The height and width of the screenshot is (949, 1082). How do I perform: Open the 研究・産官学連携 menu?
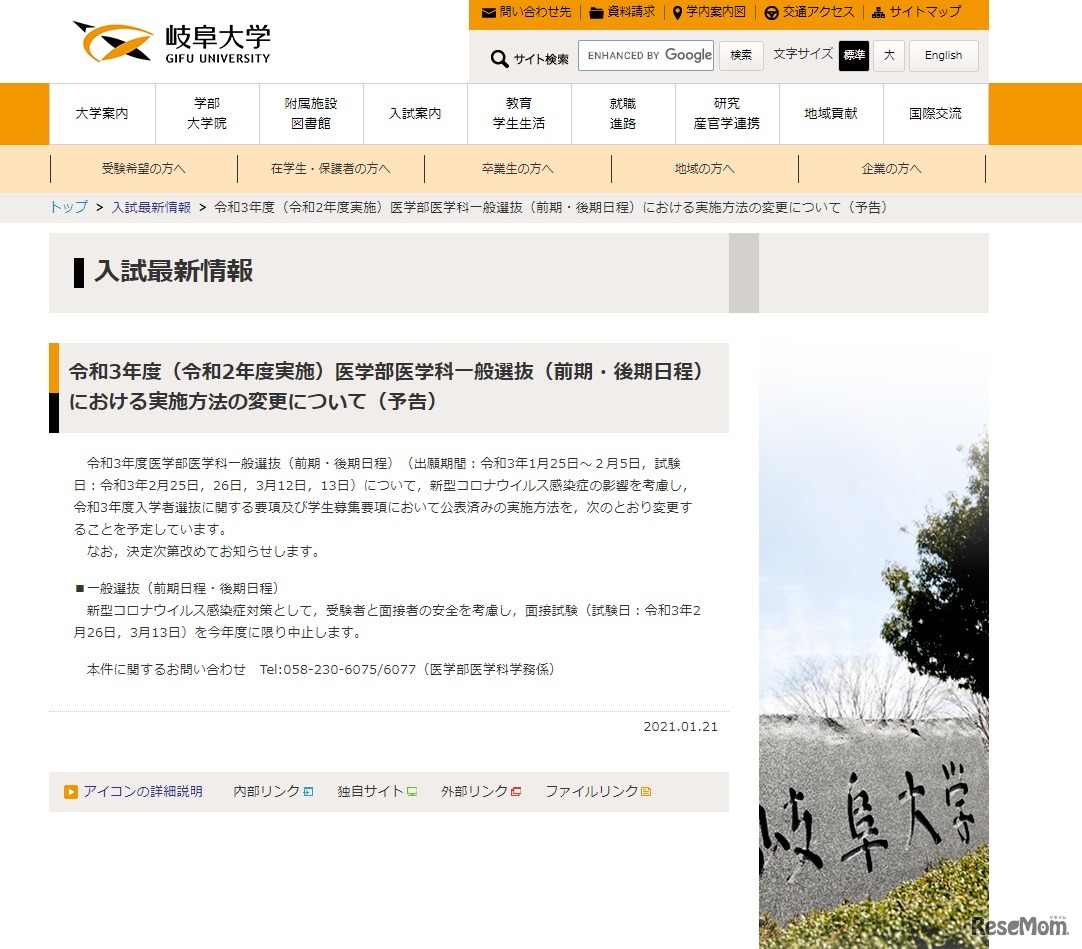(x=725, y=113)
